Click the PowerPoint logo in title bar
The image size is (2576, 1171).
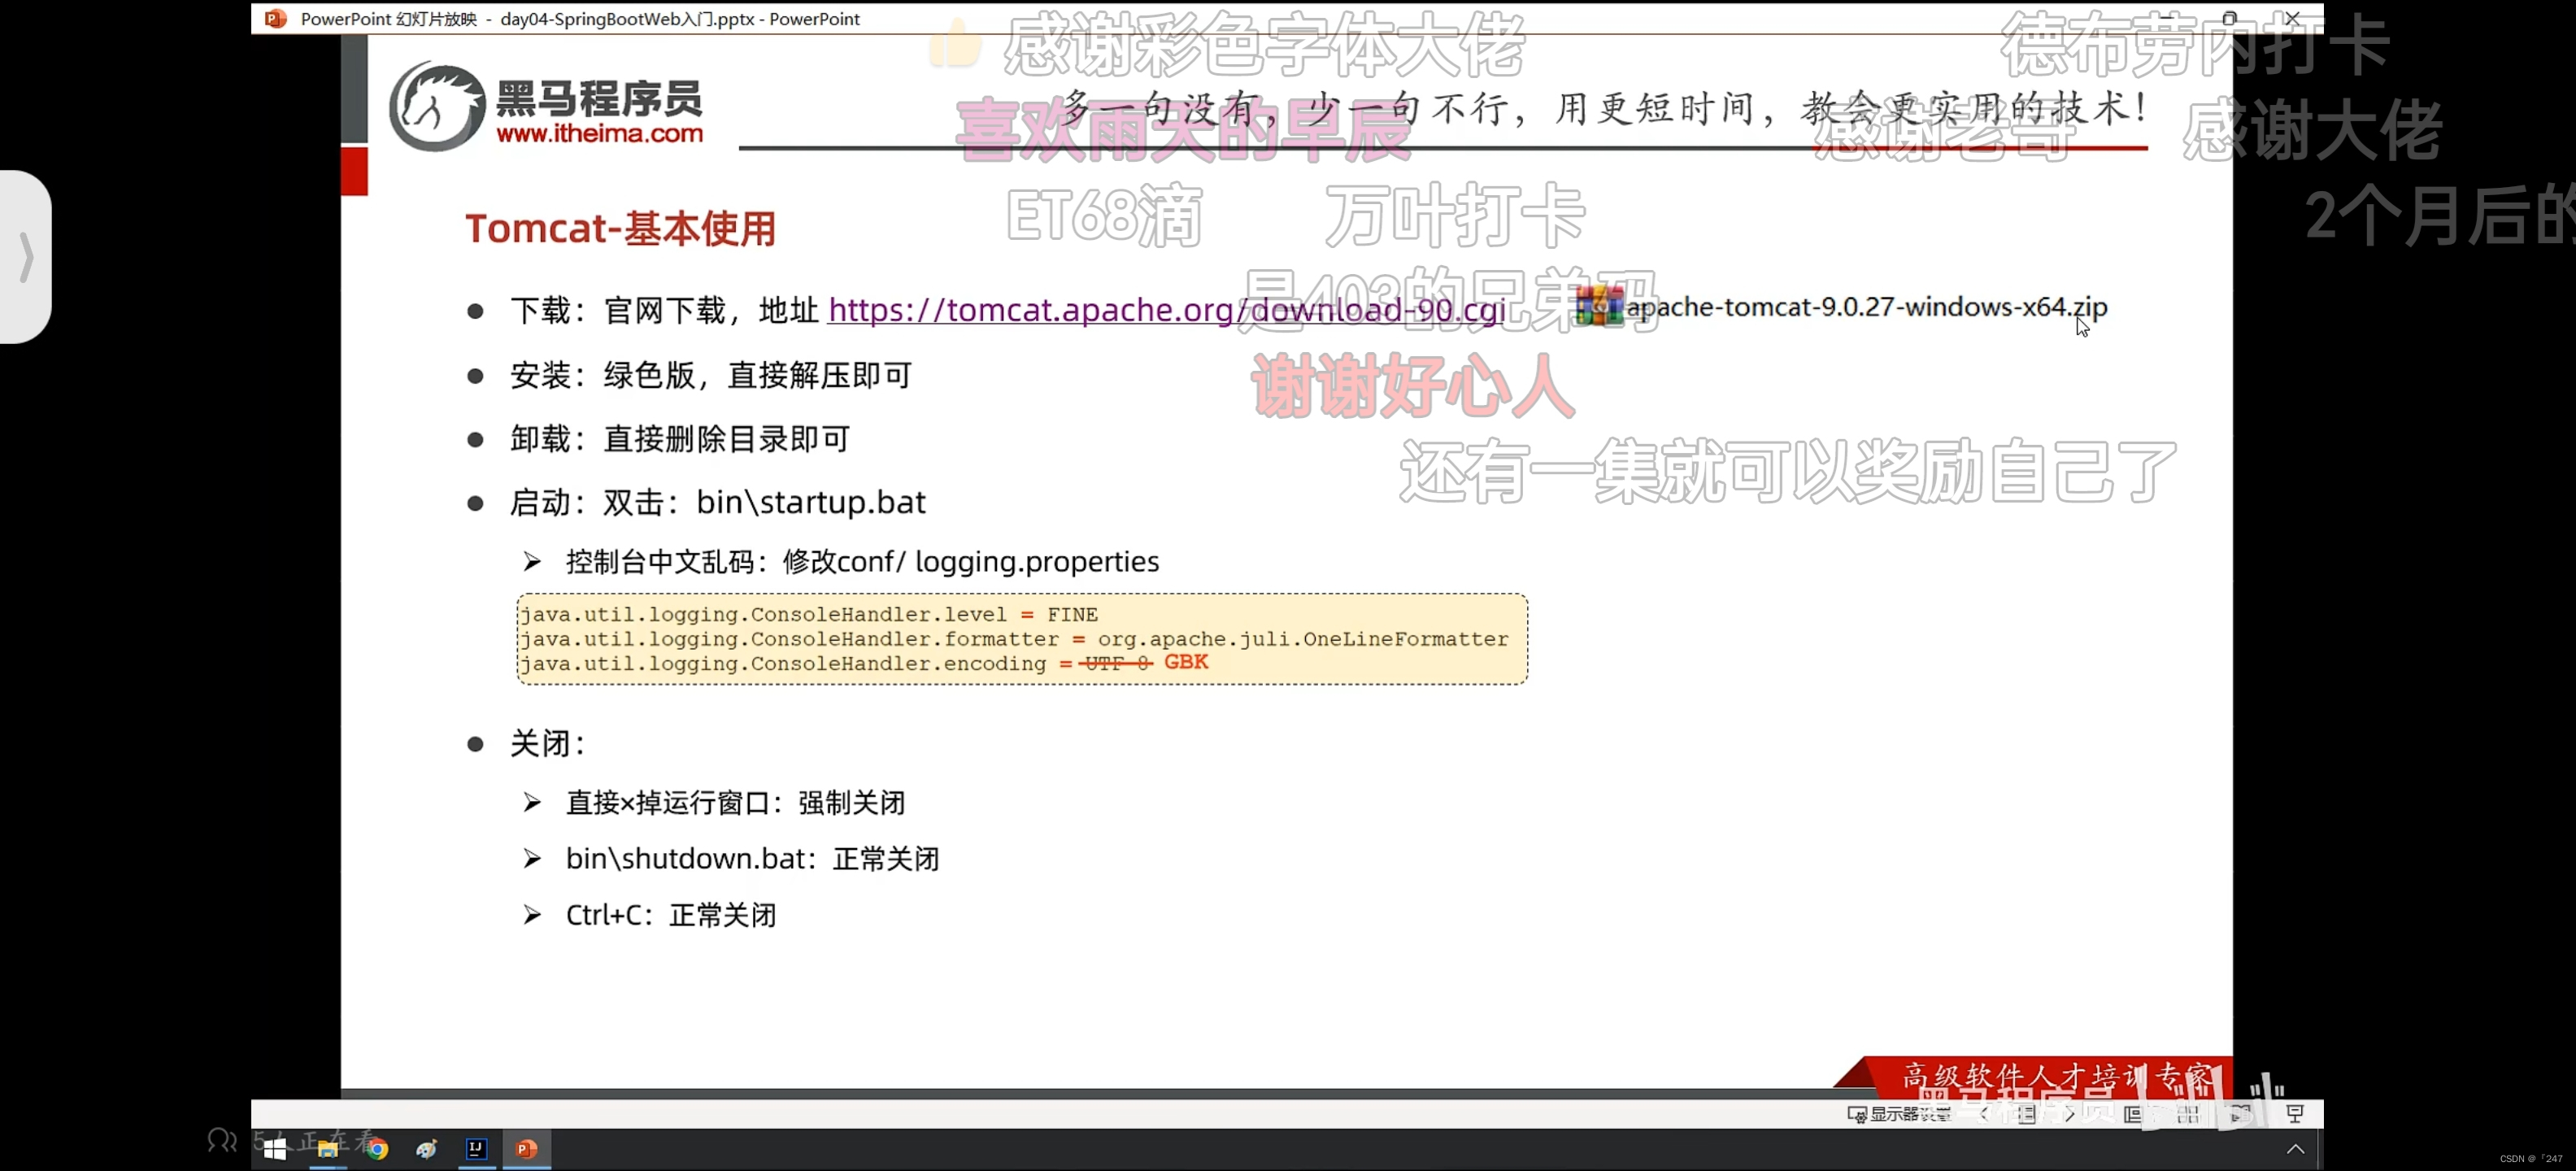click(x=275, y=18)
